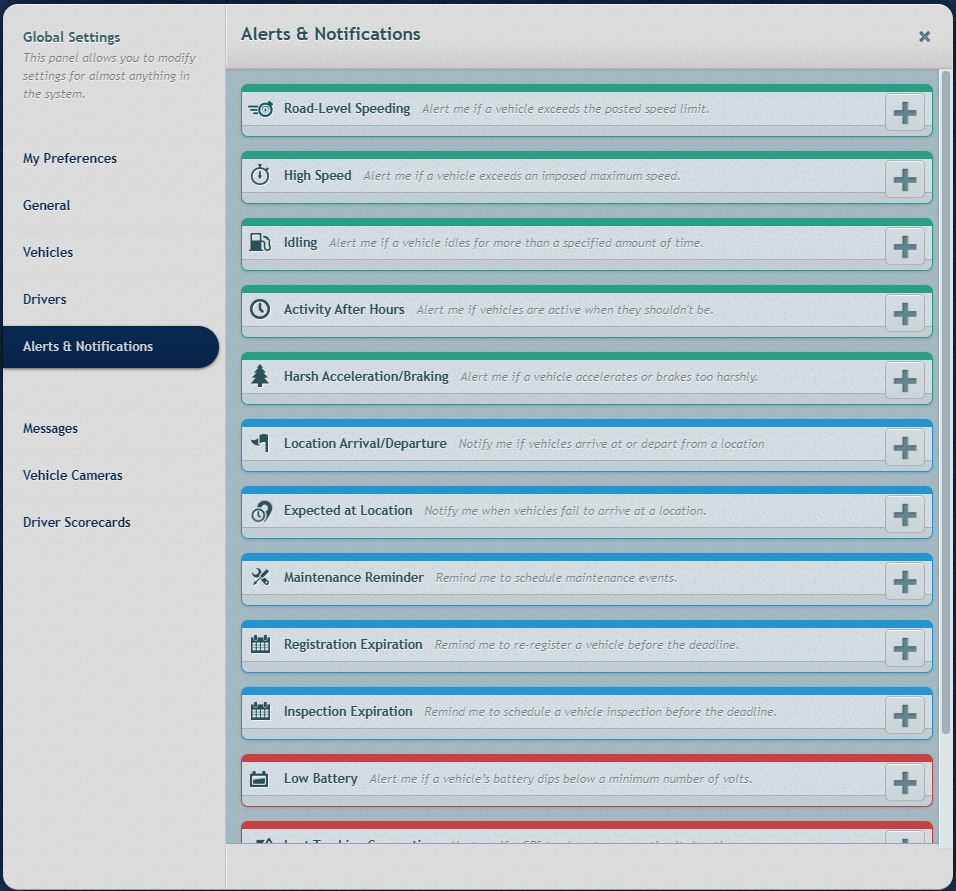This screenshot has width=956, height=891.
Task: Click the Idling fuel pump icon
Action: point(260,243)
